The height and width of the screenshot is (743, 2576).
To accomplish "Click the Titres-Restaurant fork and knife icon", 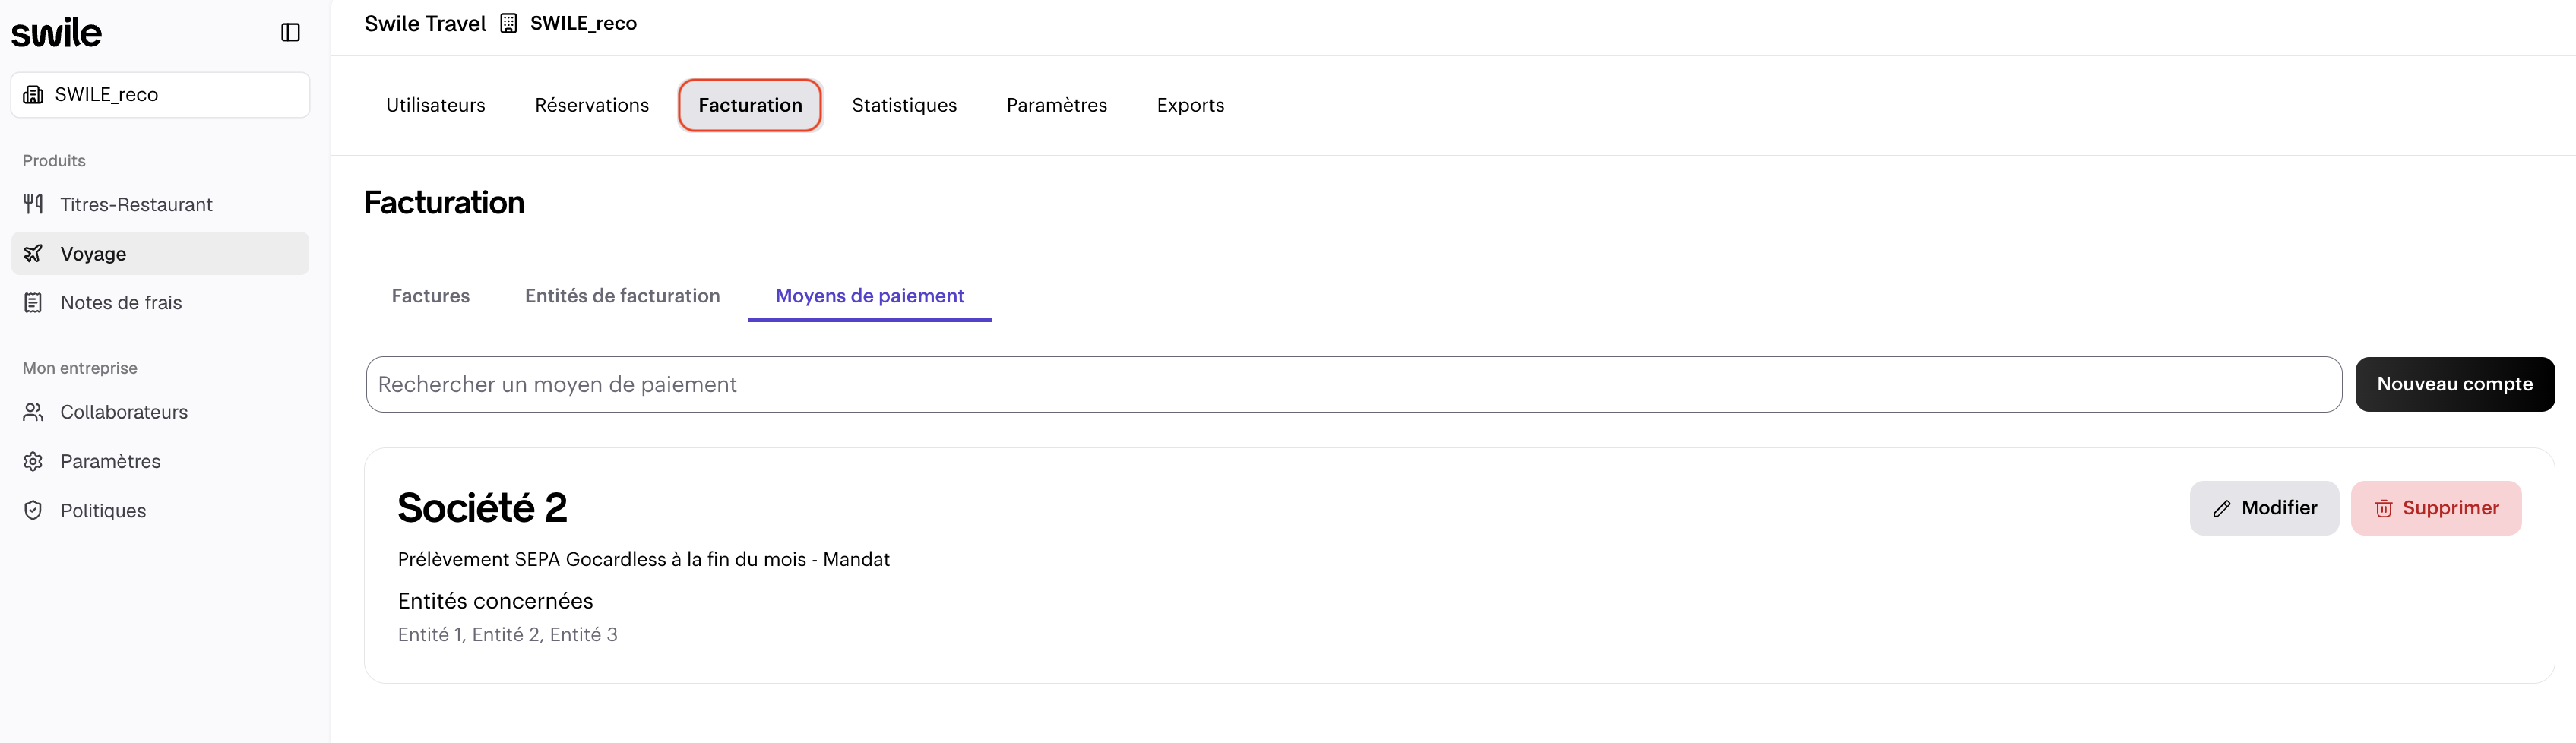I will tap(33, 204).
